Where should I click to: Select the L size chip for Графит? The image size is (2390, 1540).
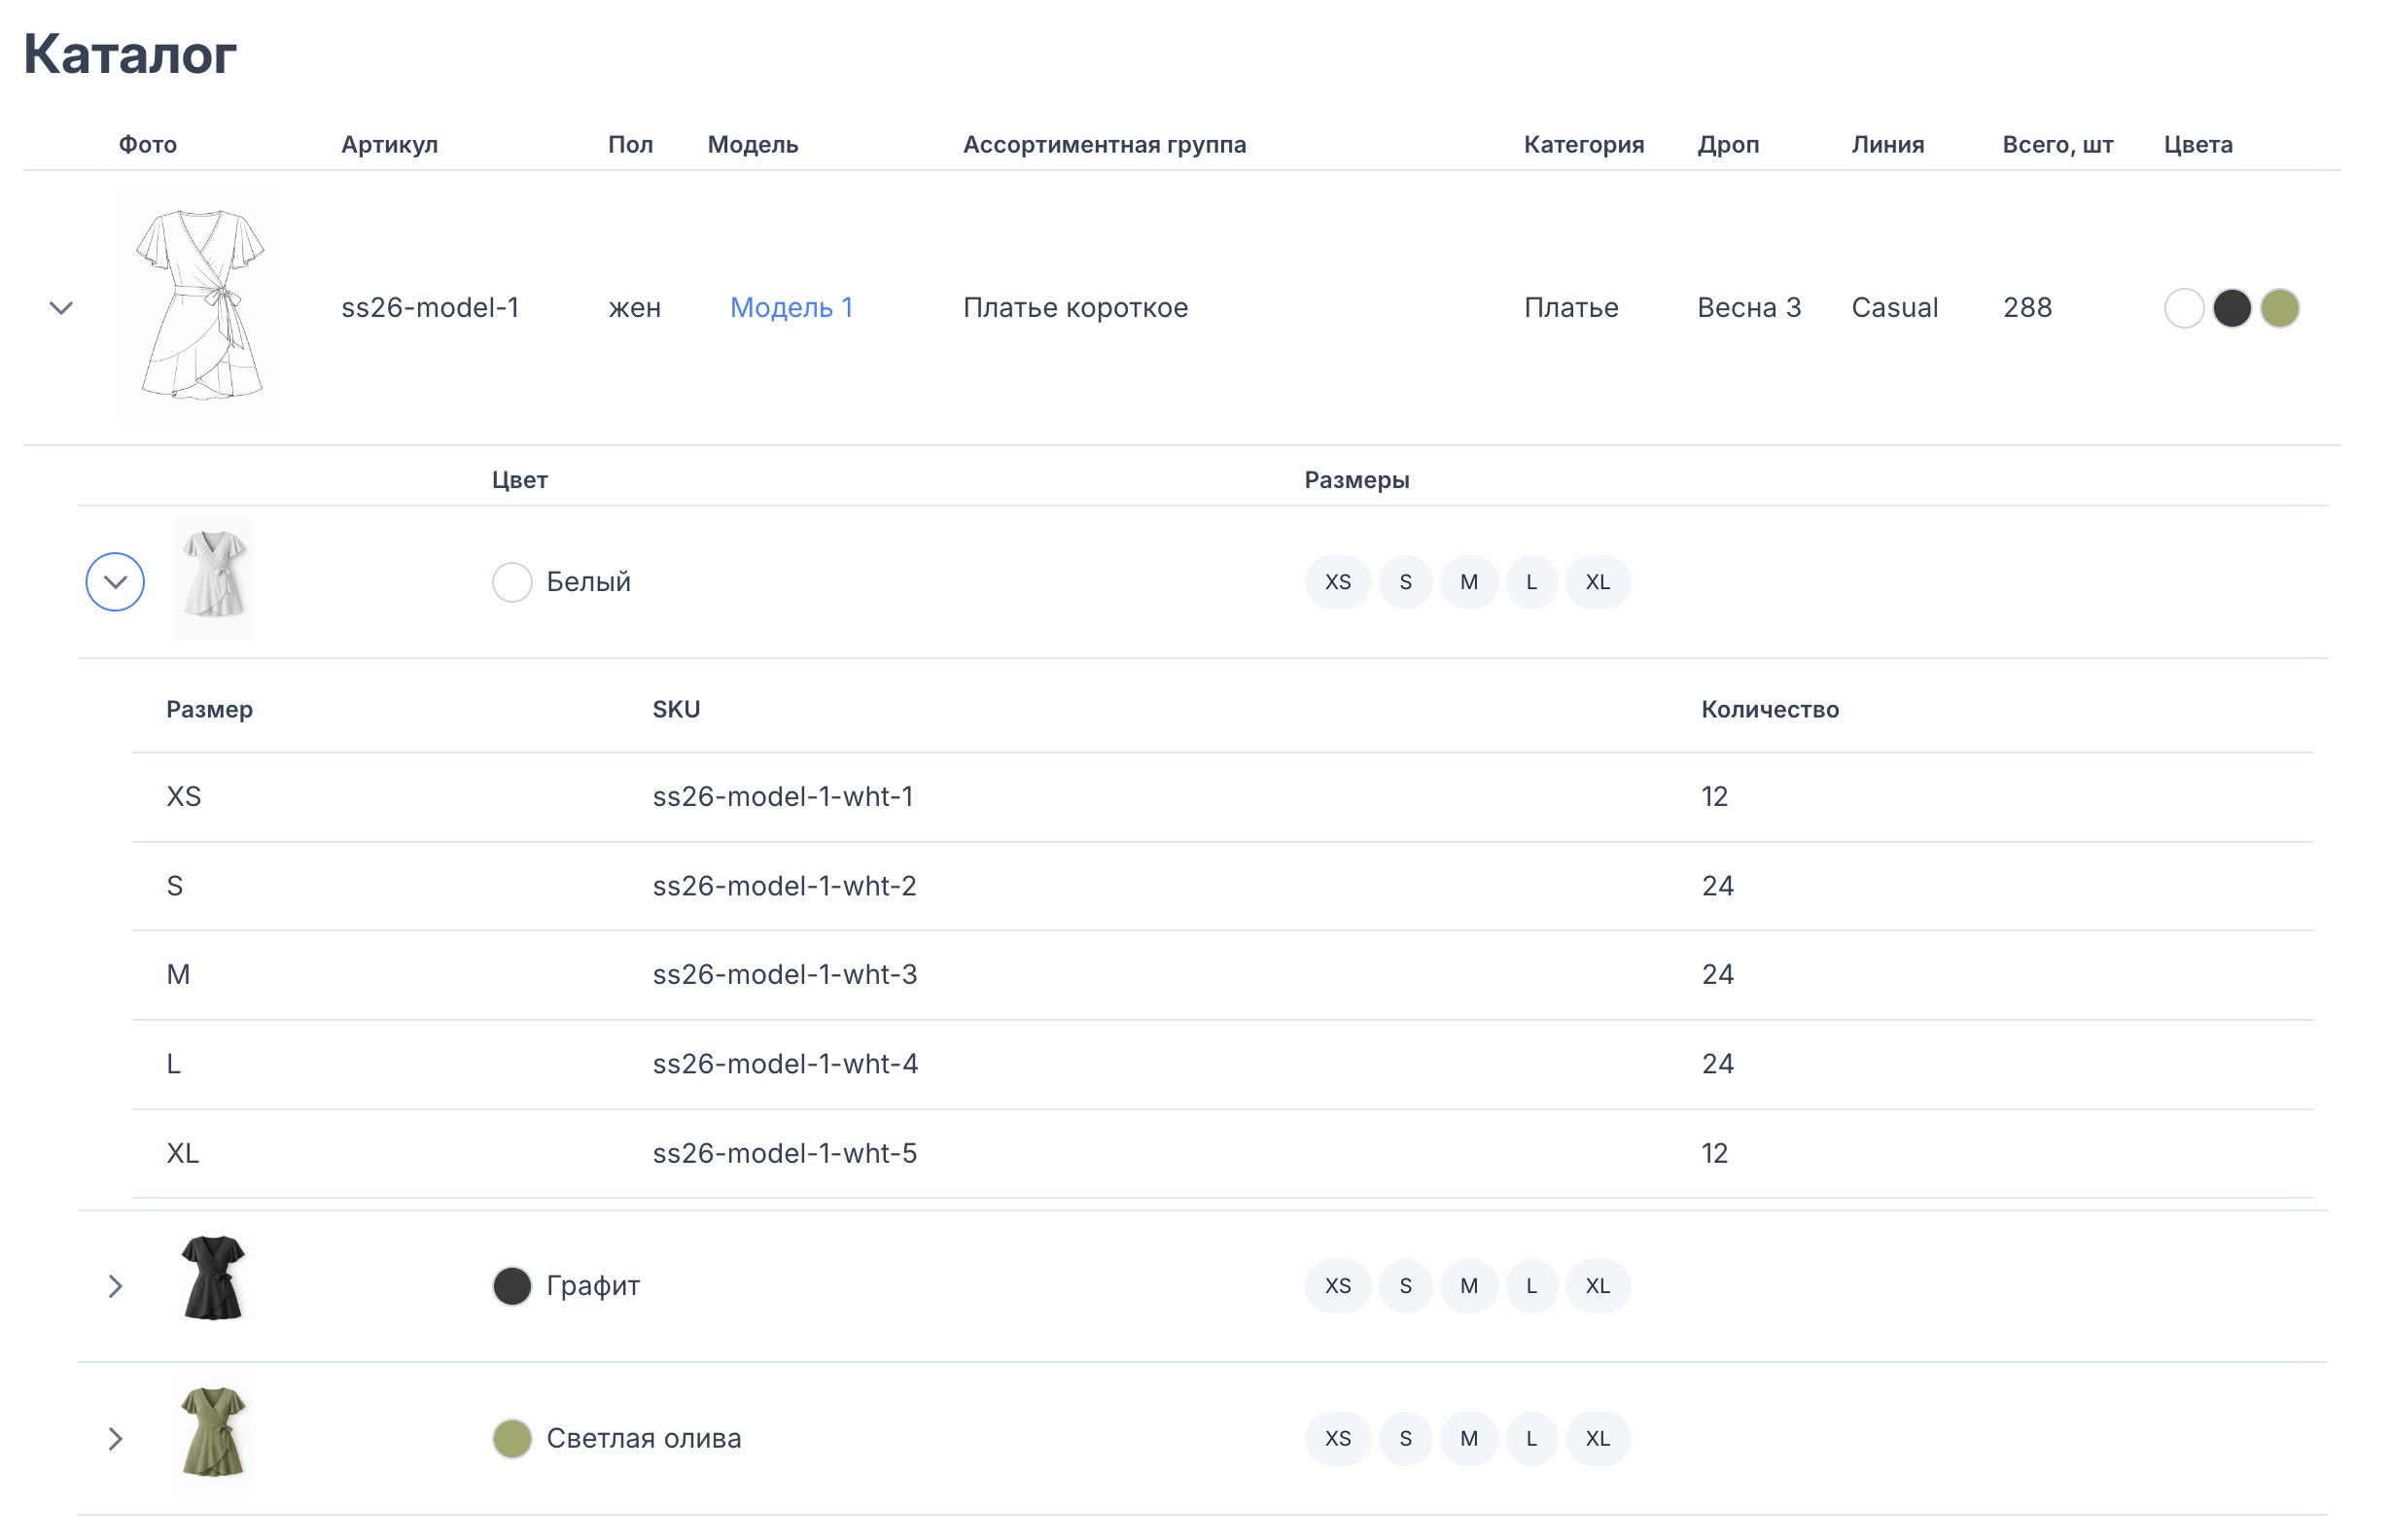1532,1286
